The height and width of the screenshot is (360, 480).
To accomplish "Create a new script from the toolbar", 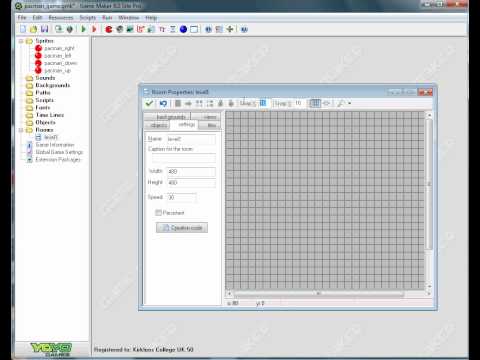I will pyautogui.click(x=151, y=29).
